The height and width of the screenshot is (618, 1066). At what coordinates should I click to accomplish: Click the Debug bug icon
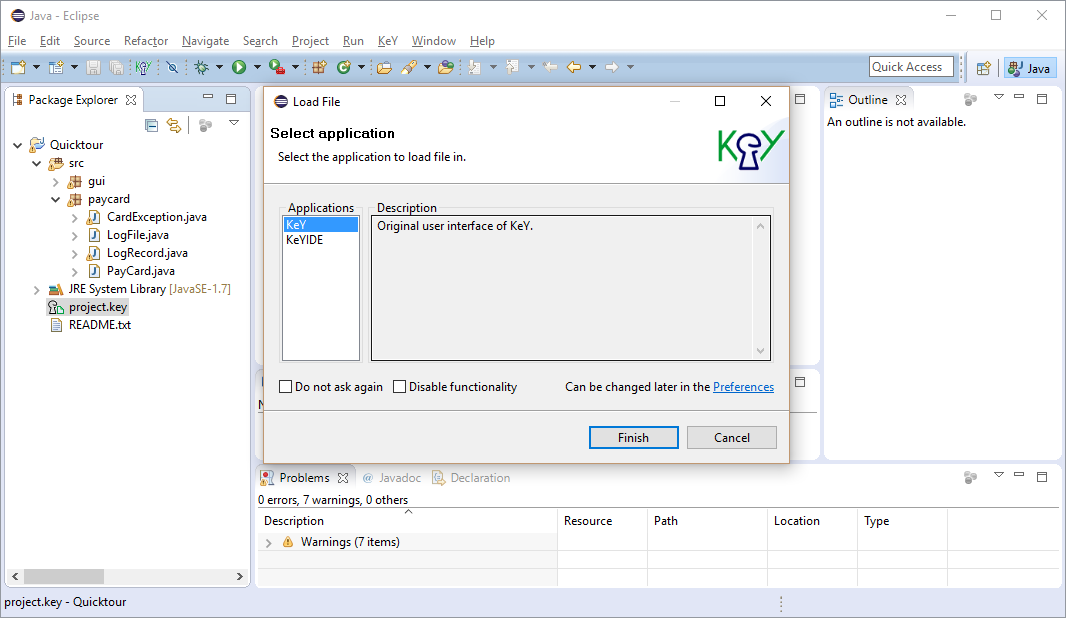coord(201,67)
